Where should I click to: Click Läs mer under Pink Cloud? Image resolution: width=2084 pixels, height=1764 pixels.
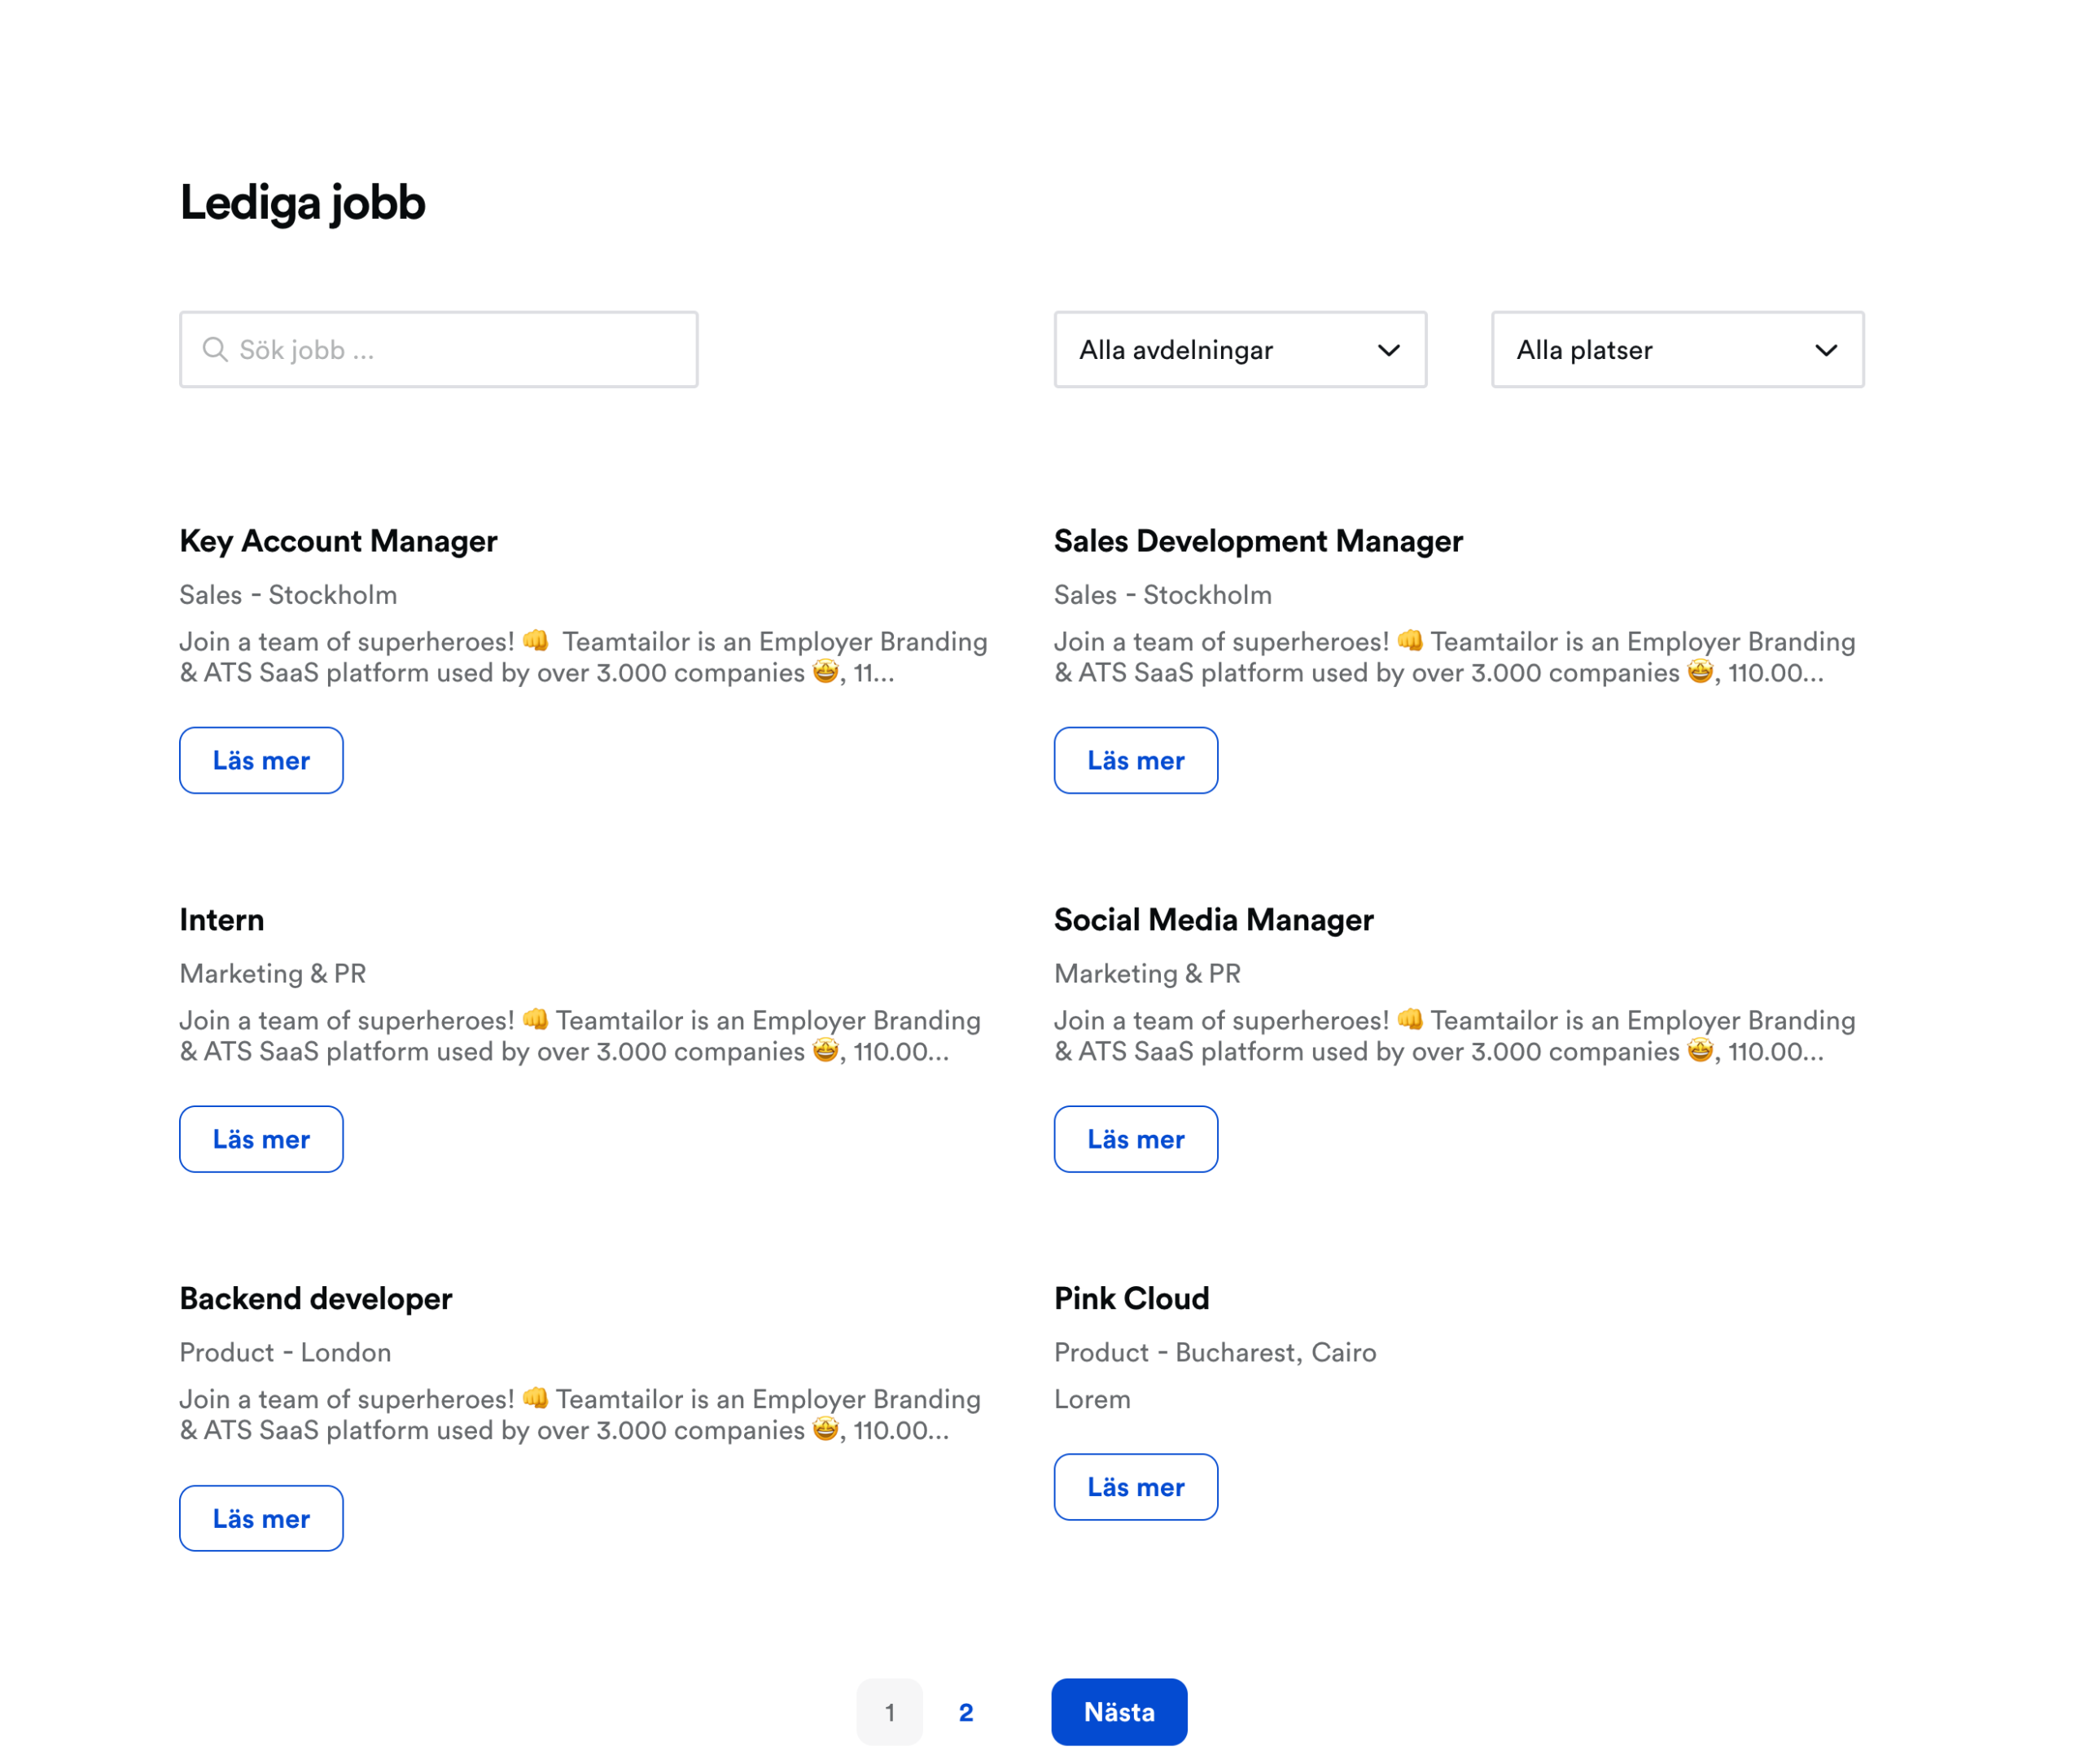coord(1136,1487)
